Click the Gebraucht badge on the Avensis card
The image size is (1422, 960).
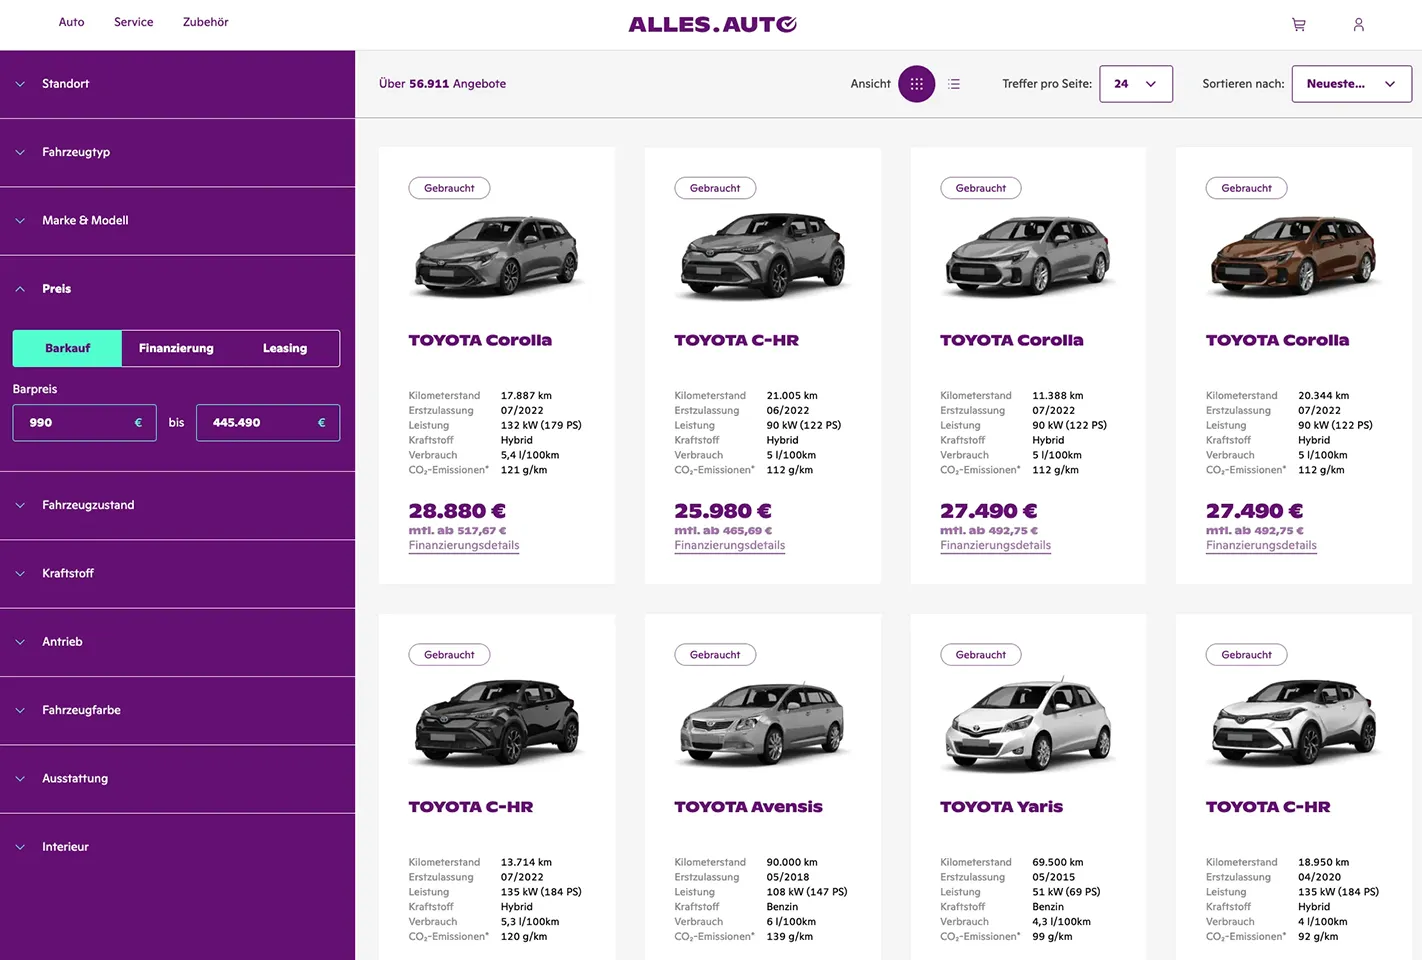pos(715,655)
